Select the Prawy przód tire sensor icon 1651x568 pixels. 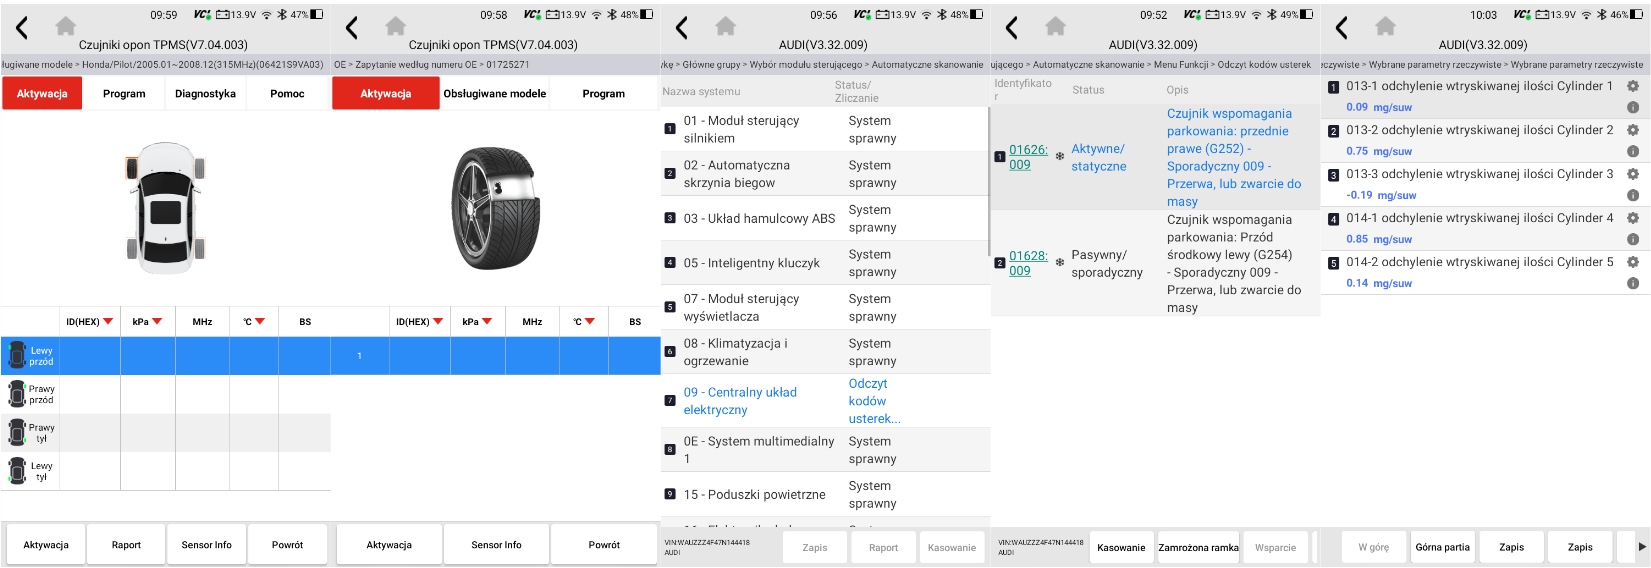point(17,394)
